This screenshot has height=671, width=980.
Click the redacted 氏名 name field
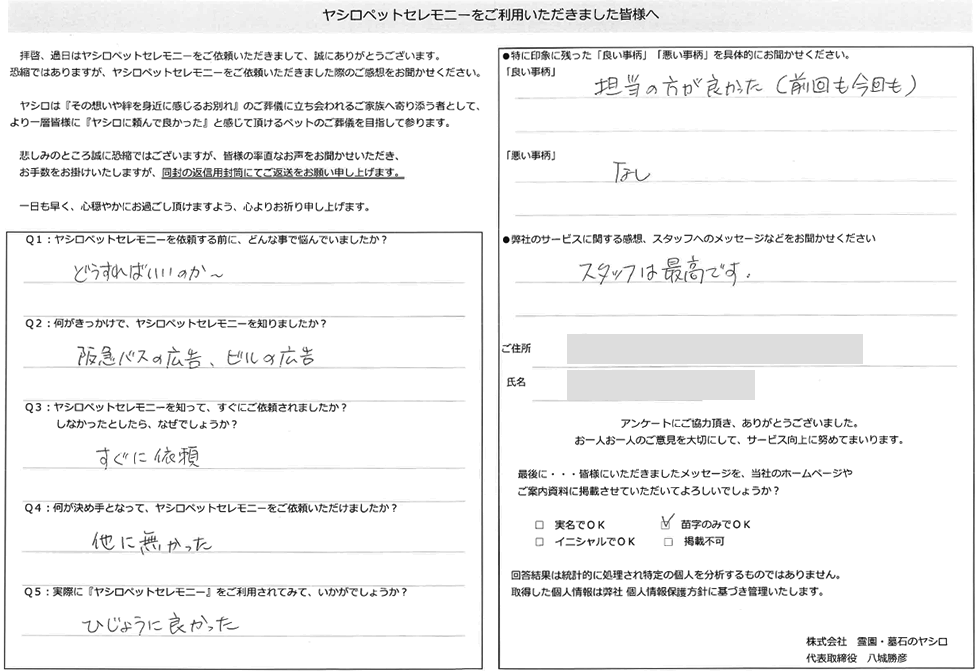coord(660,384)
